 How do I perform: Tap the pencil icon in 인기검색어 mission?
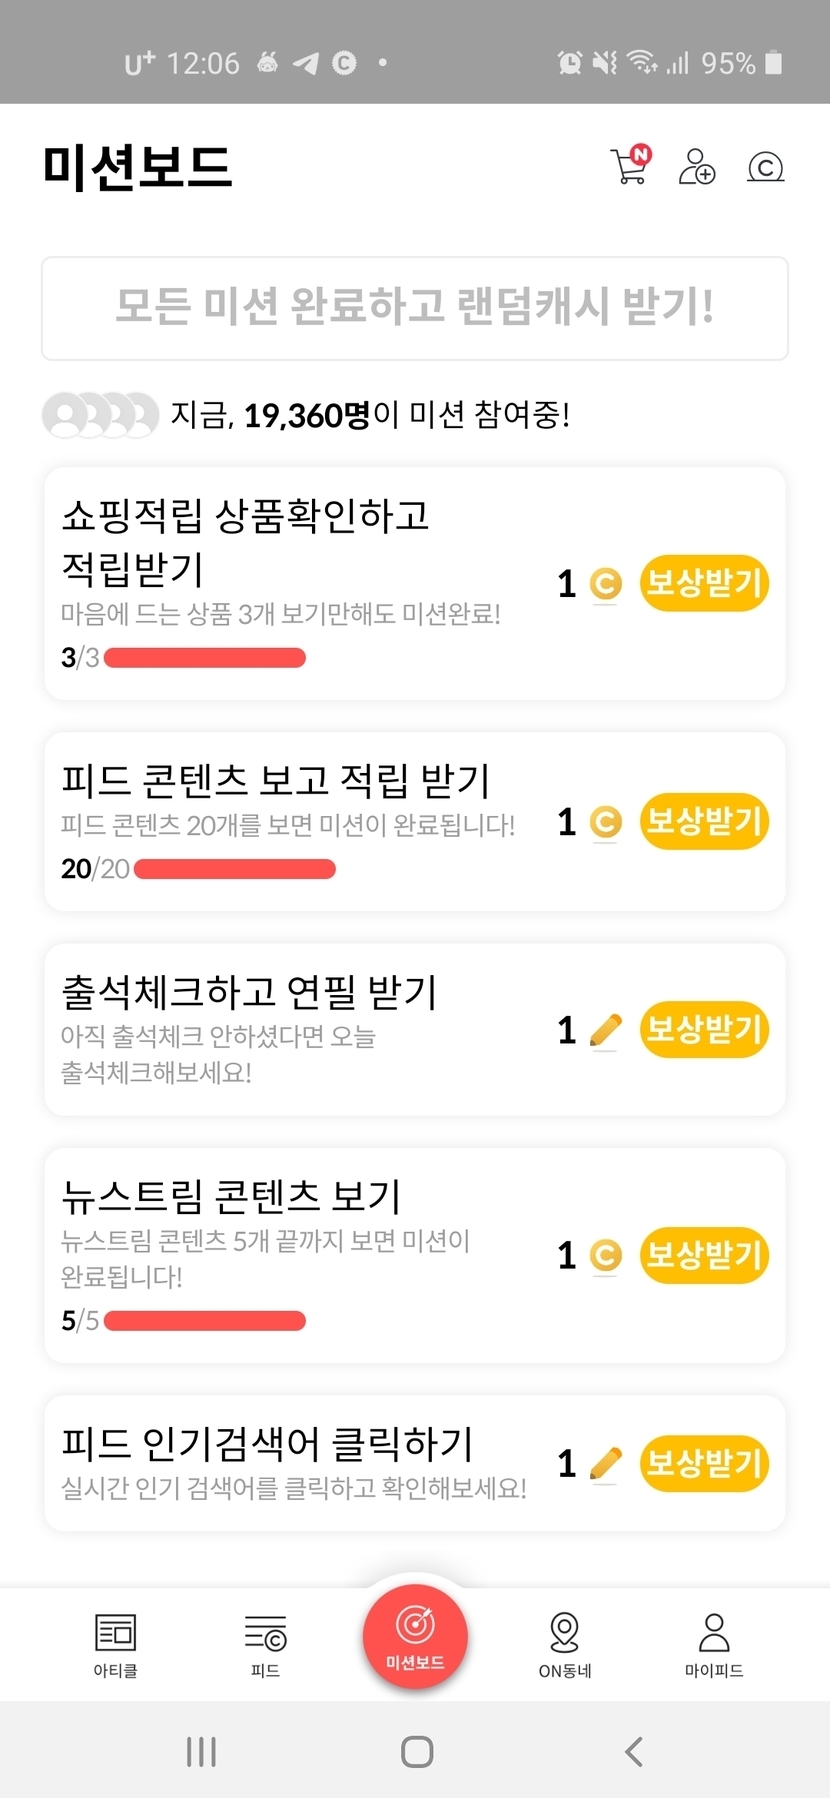click(605, 1464)
